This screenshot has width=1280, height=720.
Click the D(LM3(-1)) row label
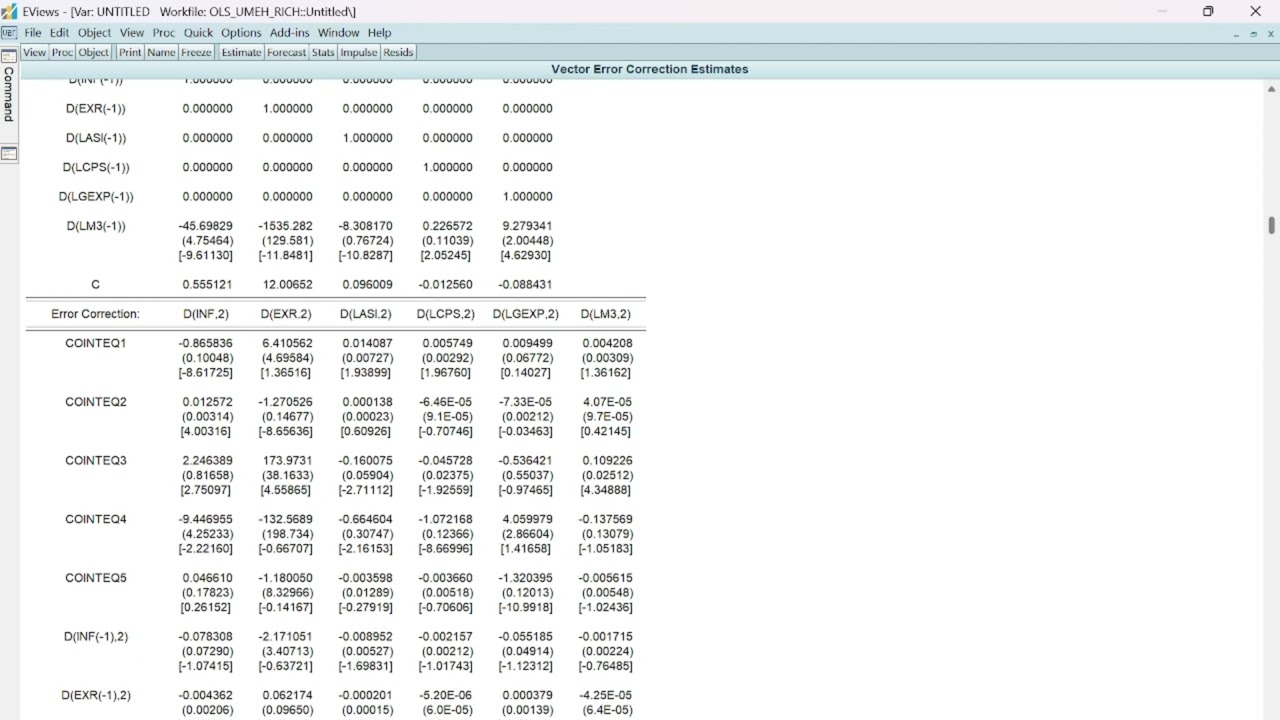[x=96, y=226]
